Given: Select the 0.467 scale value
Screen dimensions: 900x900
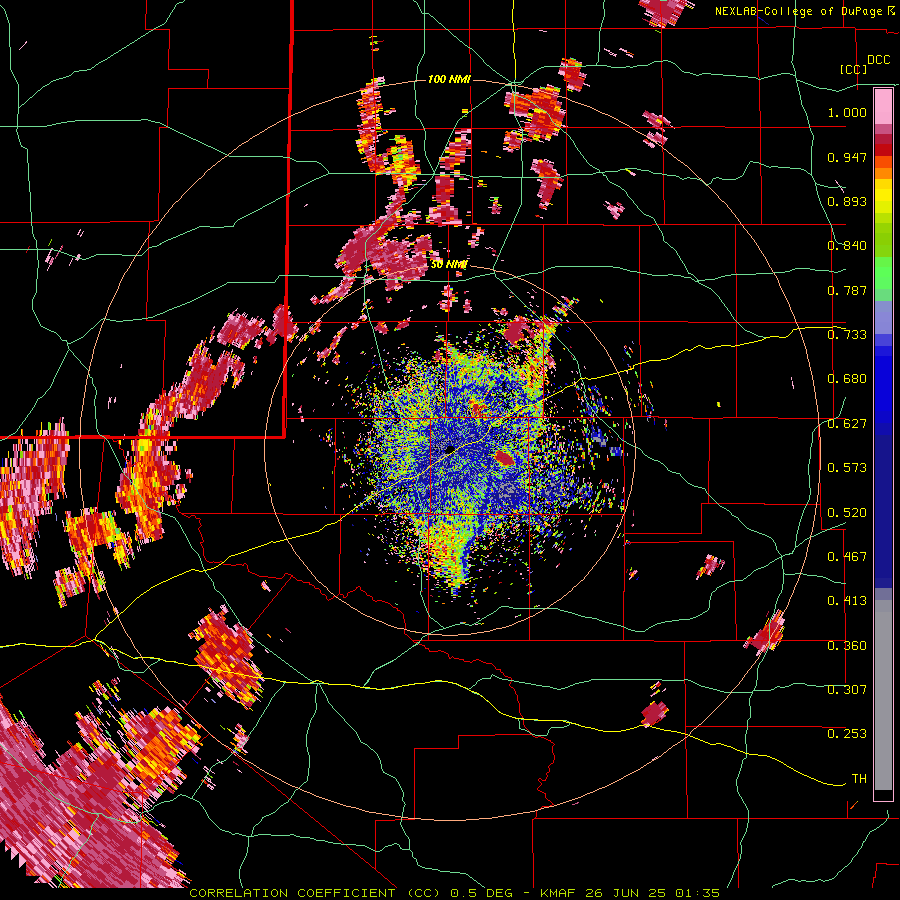Looking at the screenshot, I should [x=847, y=557].
